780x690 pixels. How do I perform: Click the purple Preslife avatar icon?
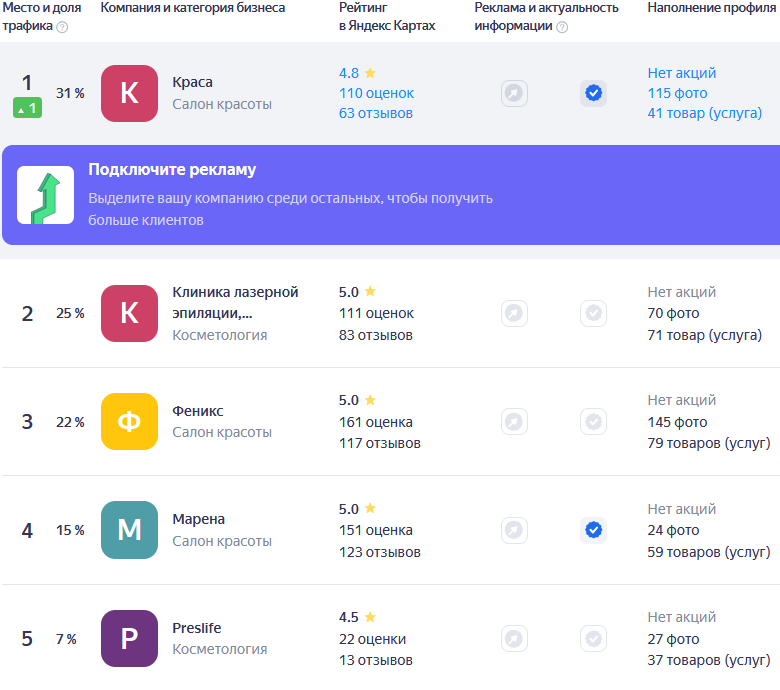click(129, 638)
